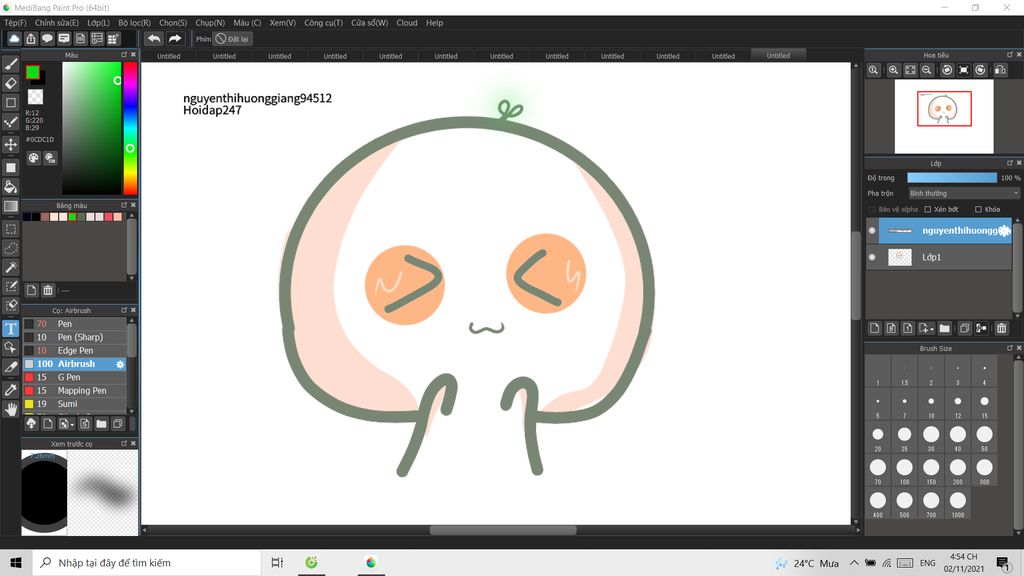This screenshot has width=1024, height=576.
Task: Open the Bộ lọc(R) menu
Action: pos(135,23)
